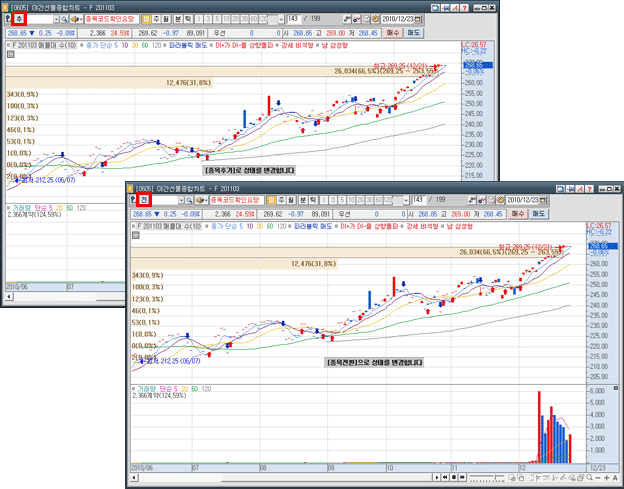Click the red-blue line chart icon in front window toolbar

pos(481,200)
